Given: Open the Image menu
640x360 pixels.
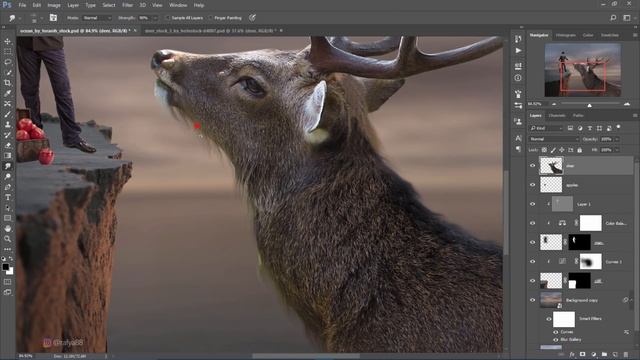Looking at the screenshot, I should pyautogui.click(x=54, y=5).
